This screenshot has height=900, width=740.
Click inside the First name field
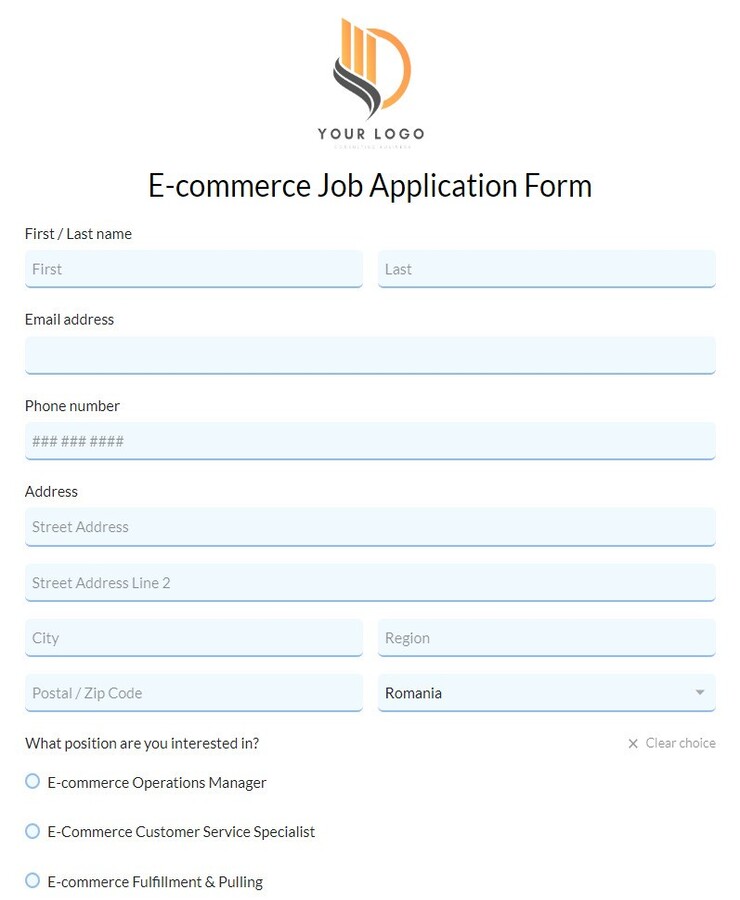(193, 268)
